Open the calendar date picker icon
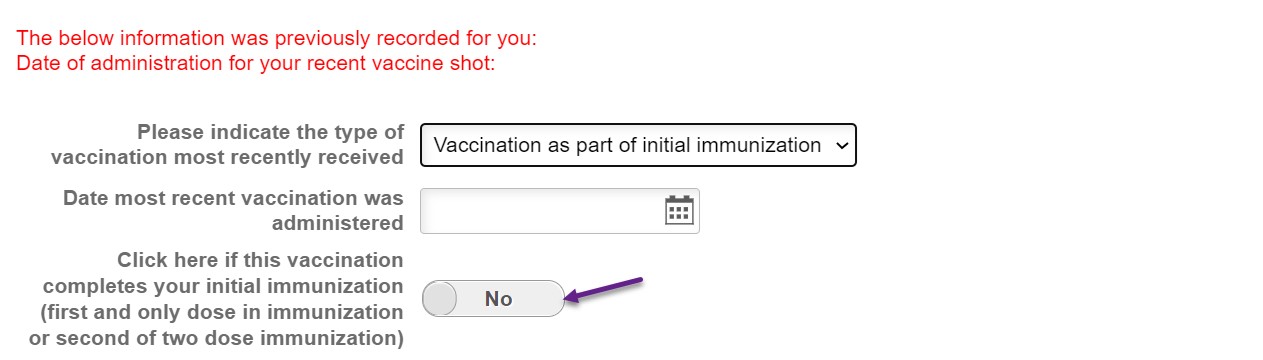1263x360 pixels. pyautogui.click(x=679, y=210)
